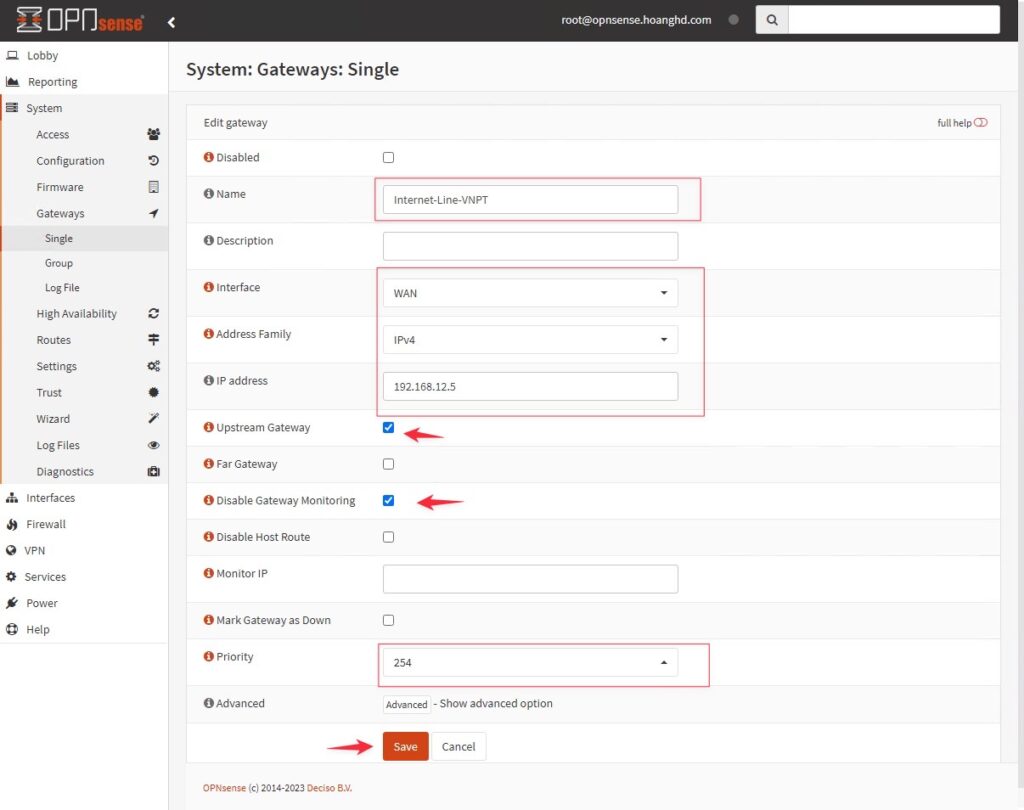This screenshot has width=1024, height=810.
Task: Click the search magnifier icon
Action: click(772, 20)
